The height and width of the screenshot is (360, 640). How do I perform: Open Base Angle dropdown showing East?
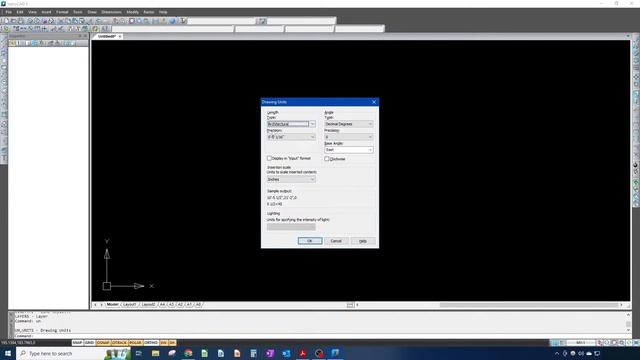point(349,150)
